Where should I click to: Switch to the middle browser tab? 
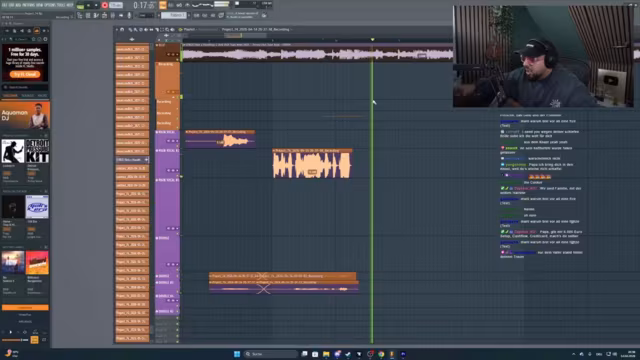pos(28,96)
